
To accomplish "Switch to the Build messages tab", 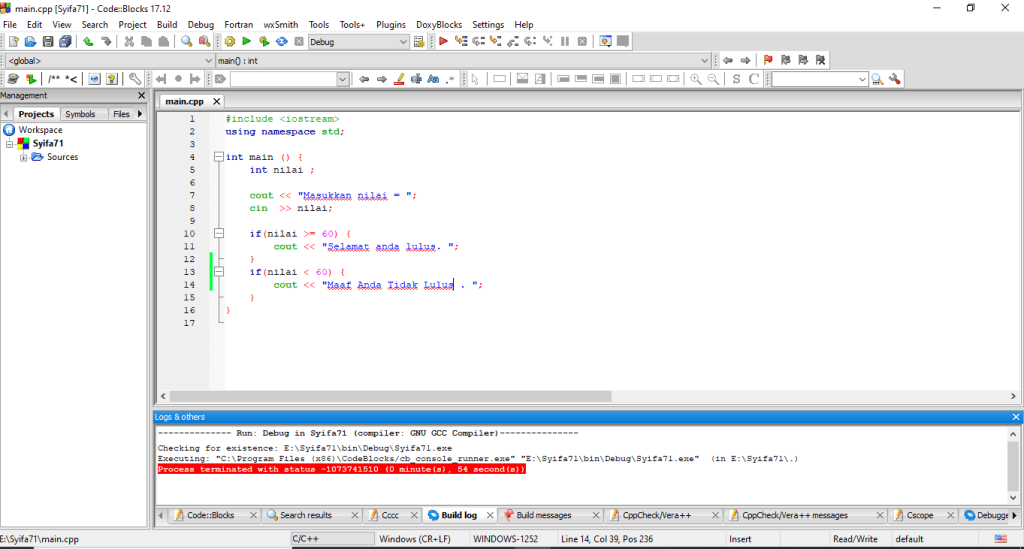I will click(543, 515).
